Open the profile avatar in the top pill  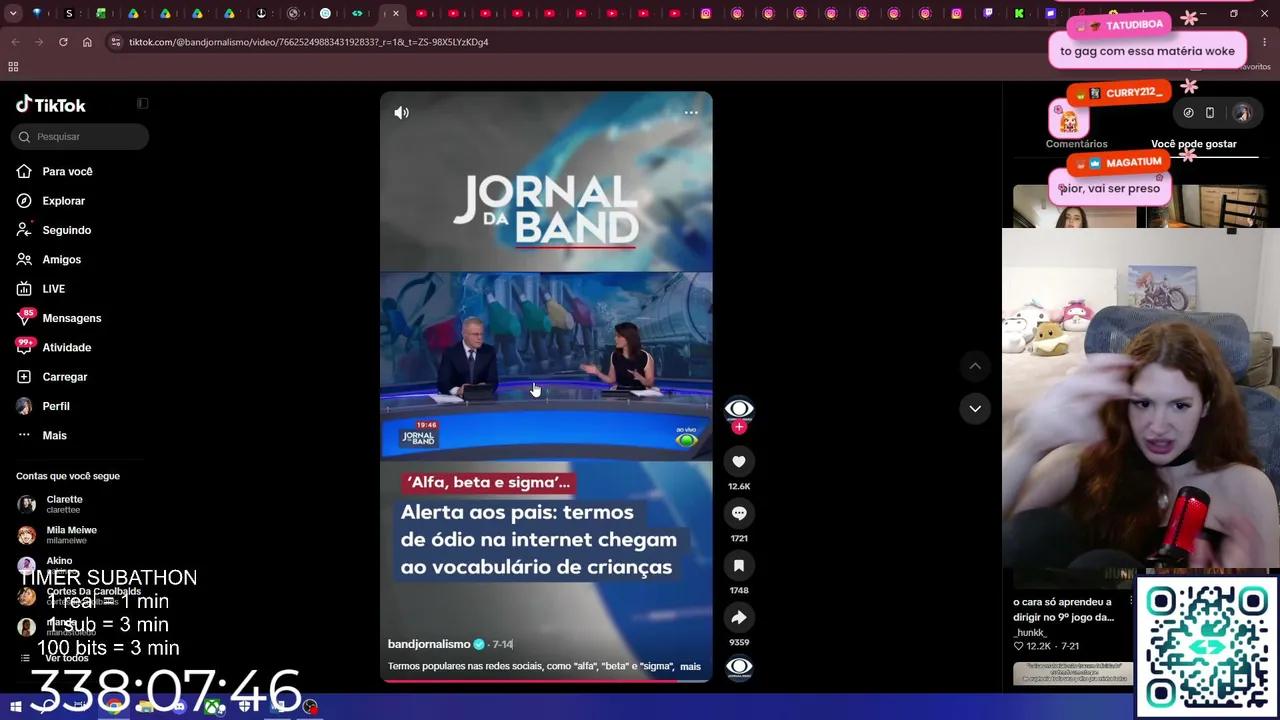click(1242, 113)
